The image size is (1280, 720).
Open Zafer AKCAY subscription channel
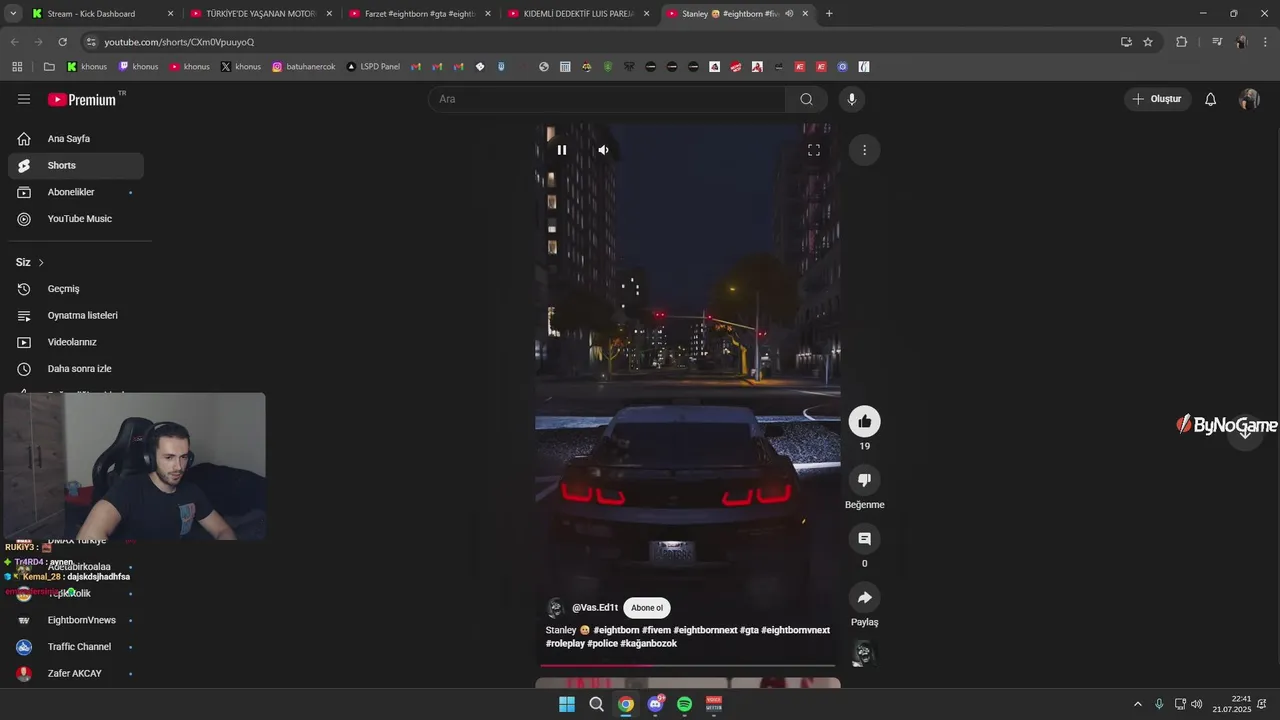click(76, 673)
